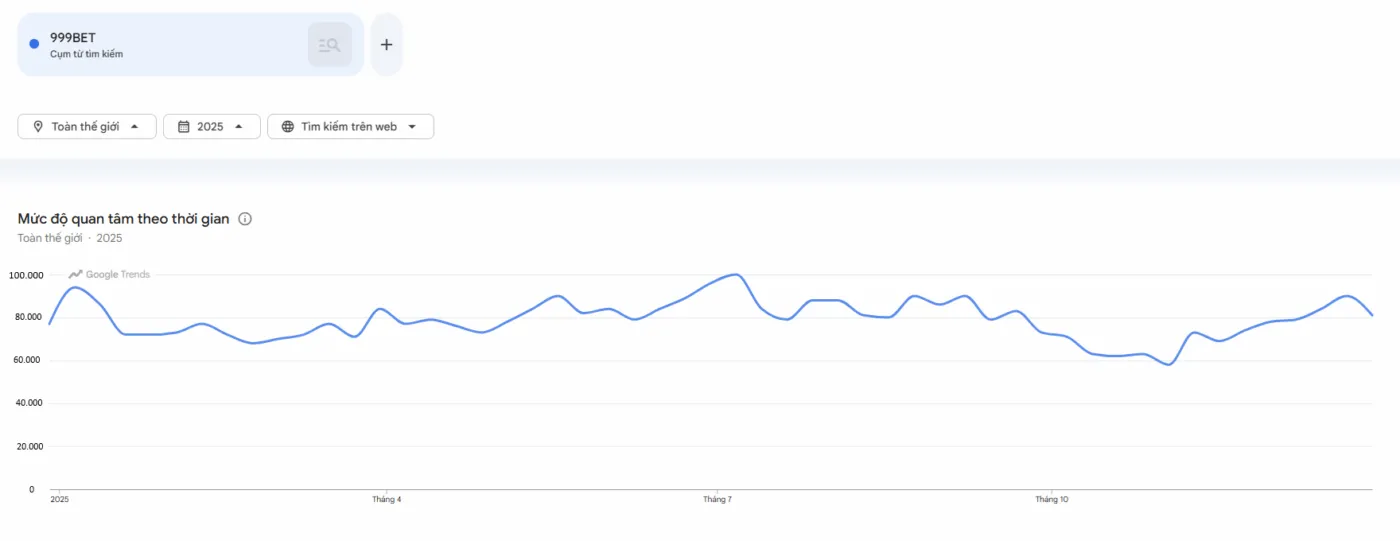Click the chart line's highest peak near Tháng 7
The height and width of the screenshot is (541, 1400).
pyautogui.click(x=735, y=274)
